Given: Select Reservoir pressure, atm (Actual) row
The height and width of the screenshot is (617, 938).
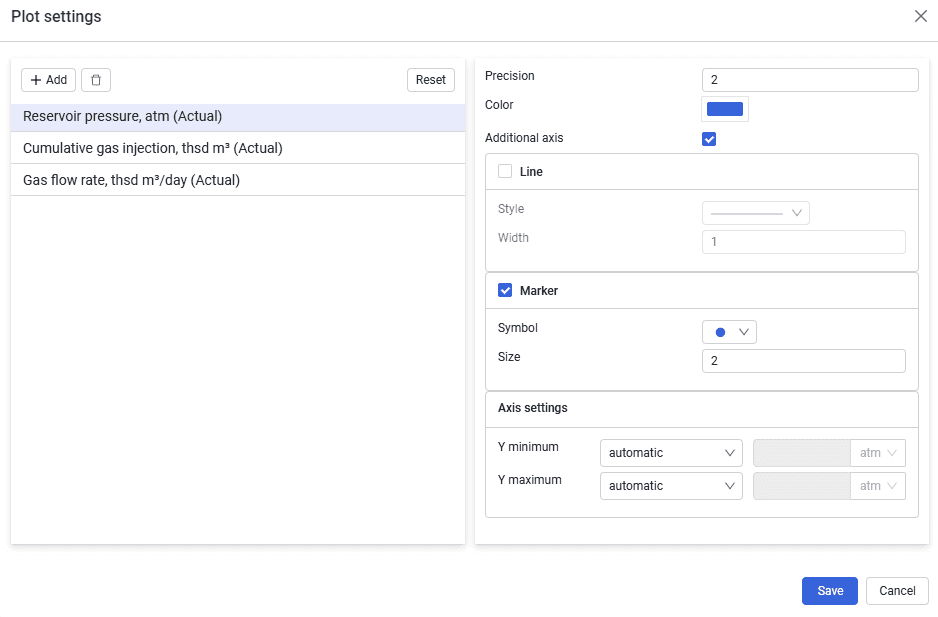Looking at the screenshot, I should coord(238,116).
